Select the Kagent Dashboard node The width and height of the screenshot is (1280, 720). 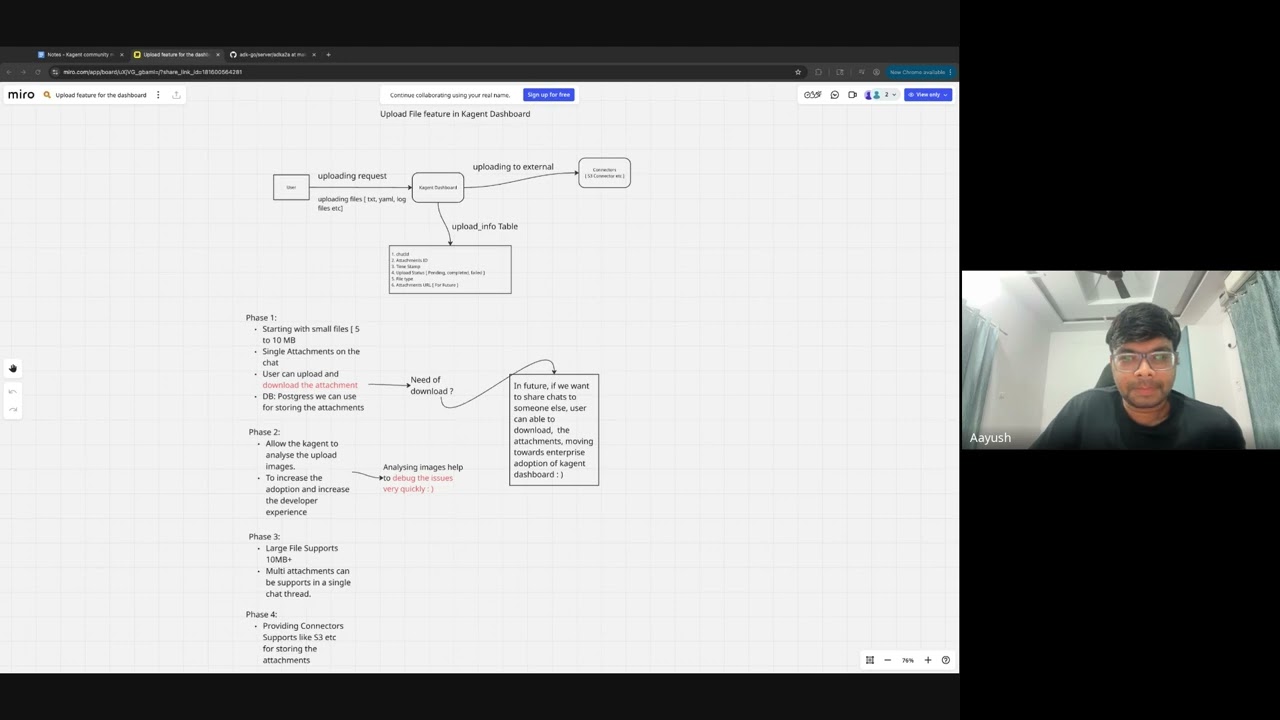click(x=438, y=187)
